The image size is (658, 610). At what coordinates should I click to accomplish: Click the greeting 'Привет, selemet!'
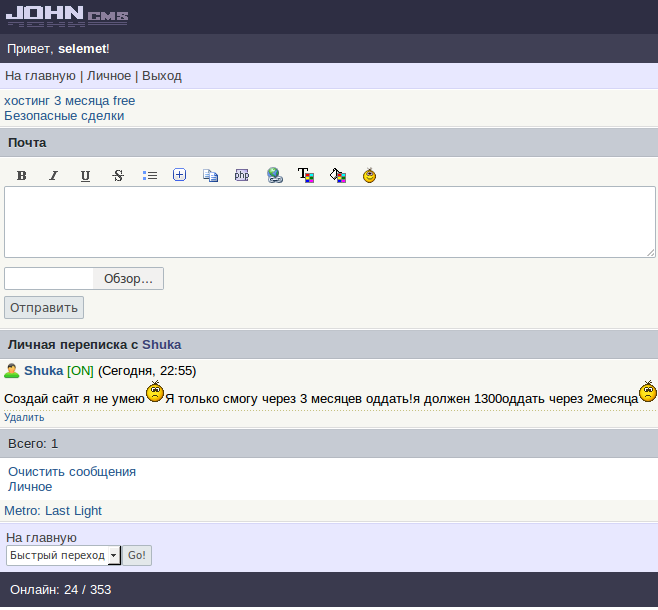coord(58,49)
